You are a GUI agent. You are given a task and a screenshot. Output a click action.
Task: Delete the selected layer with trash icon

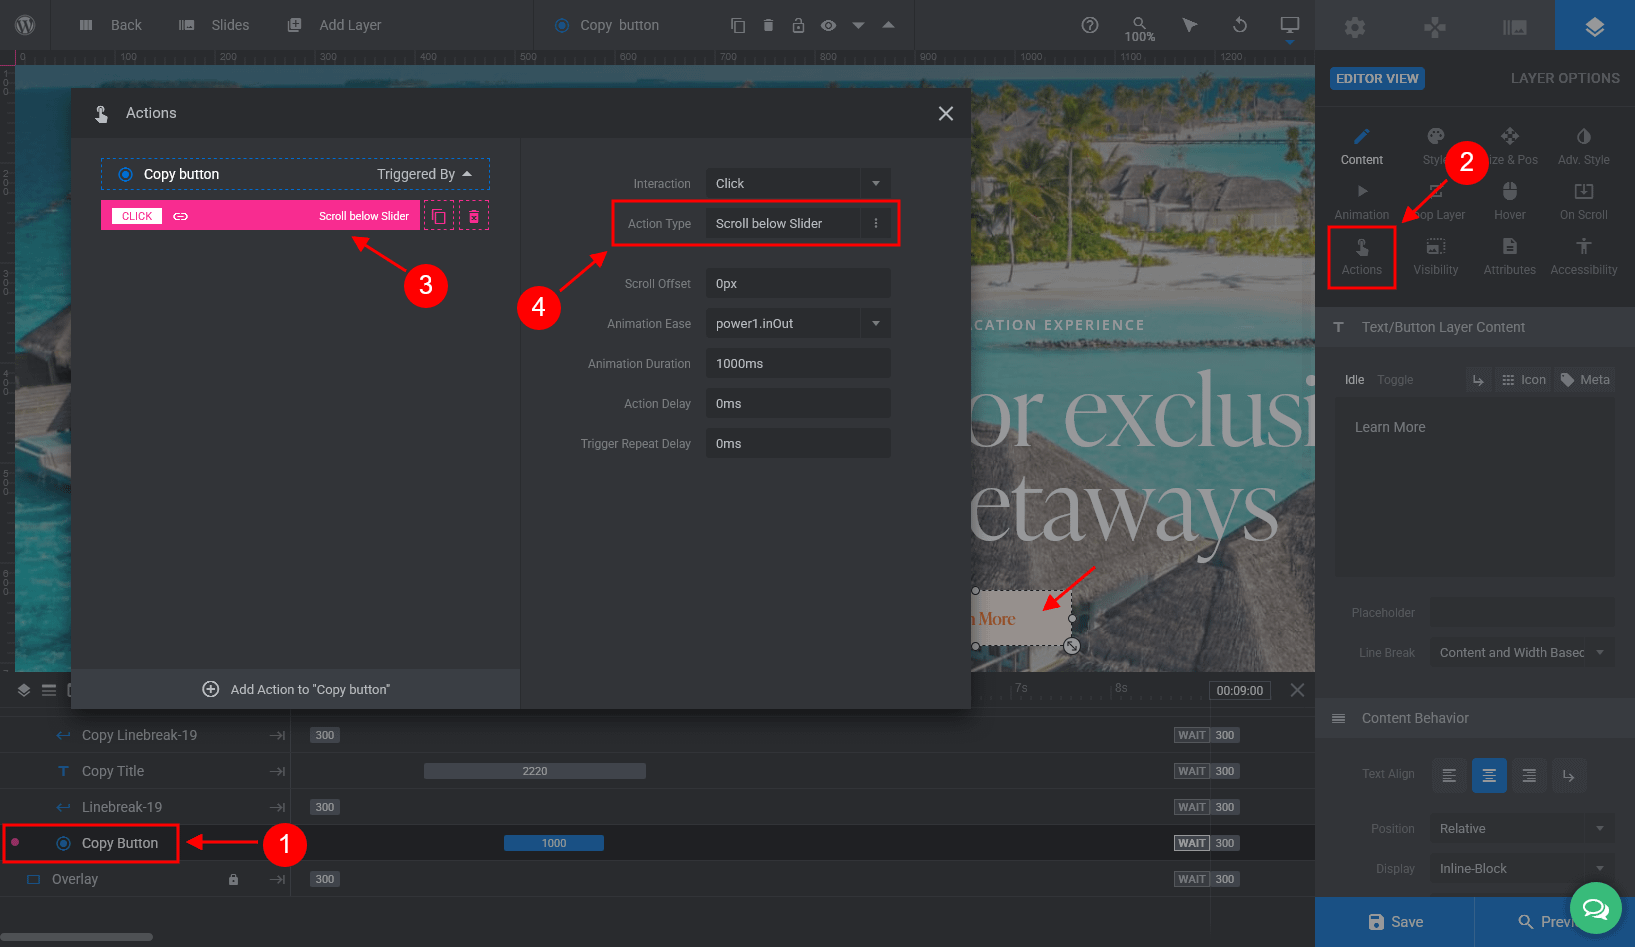point(768,25)
